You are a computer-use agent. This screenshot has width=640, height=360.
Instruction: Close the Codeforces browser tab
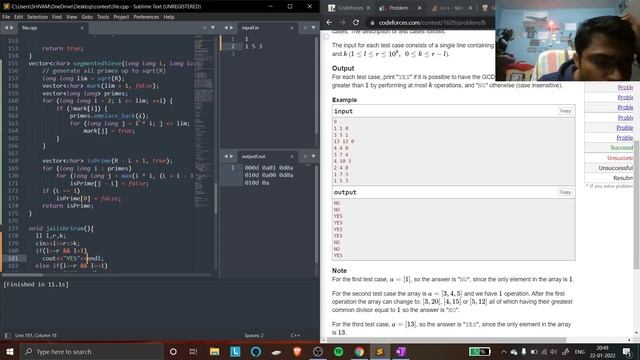coord(368,8)
